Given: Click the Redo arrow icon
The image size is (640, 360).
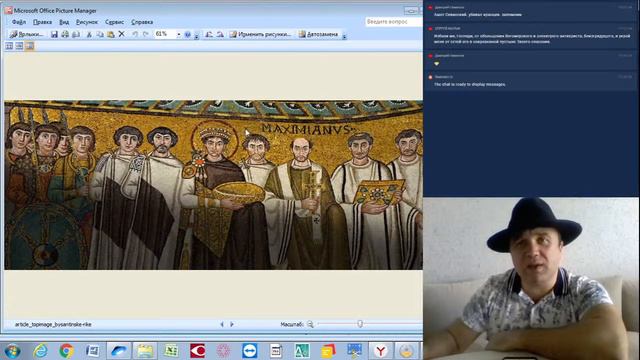Looking at the screenshot, I should tap(146, 34).
